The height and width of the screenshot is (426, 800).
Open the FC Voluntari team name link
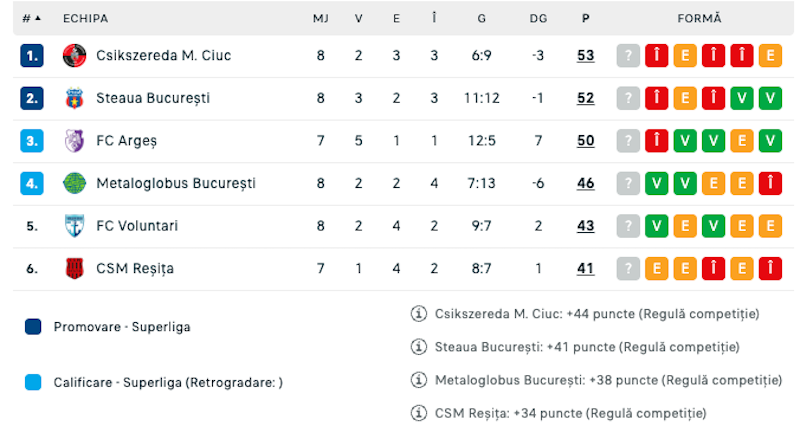click(137, 225)
